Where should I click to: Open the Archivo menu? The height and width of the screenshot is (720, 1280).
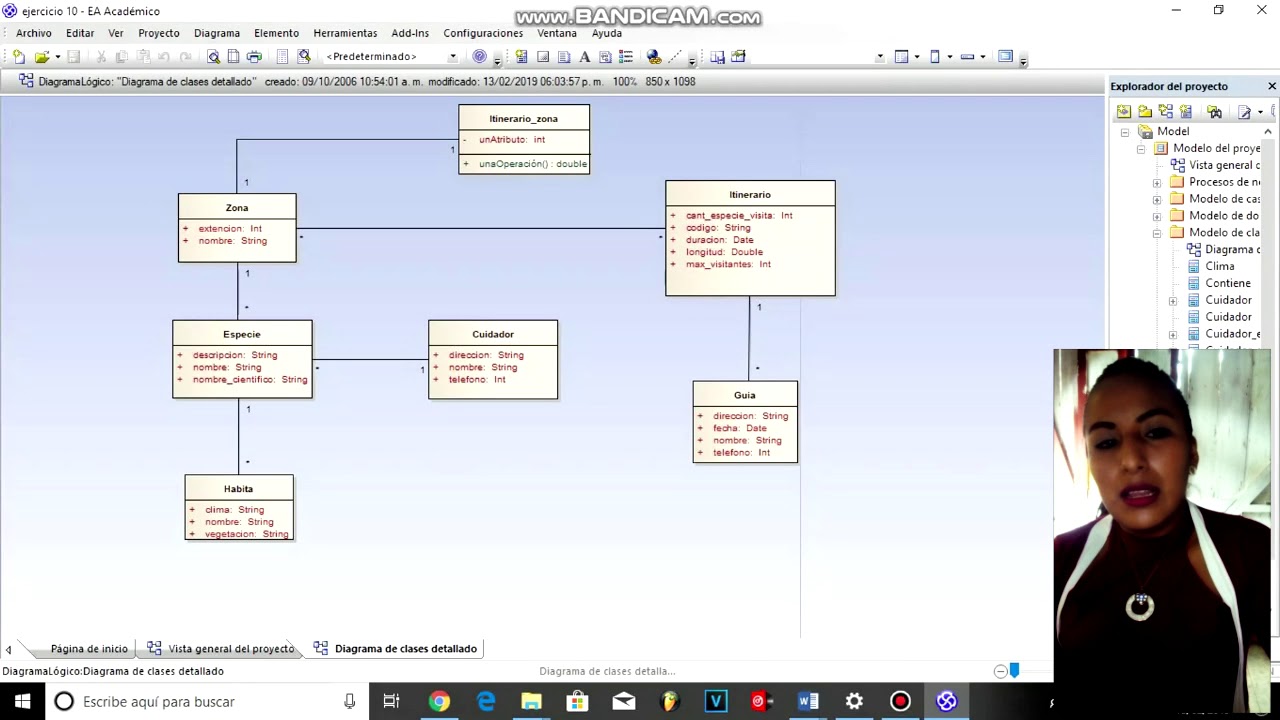pos(33,33)
